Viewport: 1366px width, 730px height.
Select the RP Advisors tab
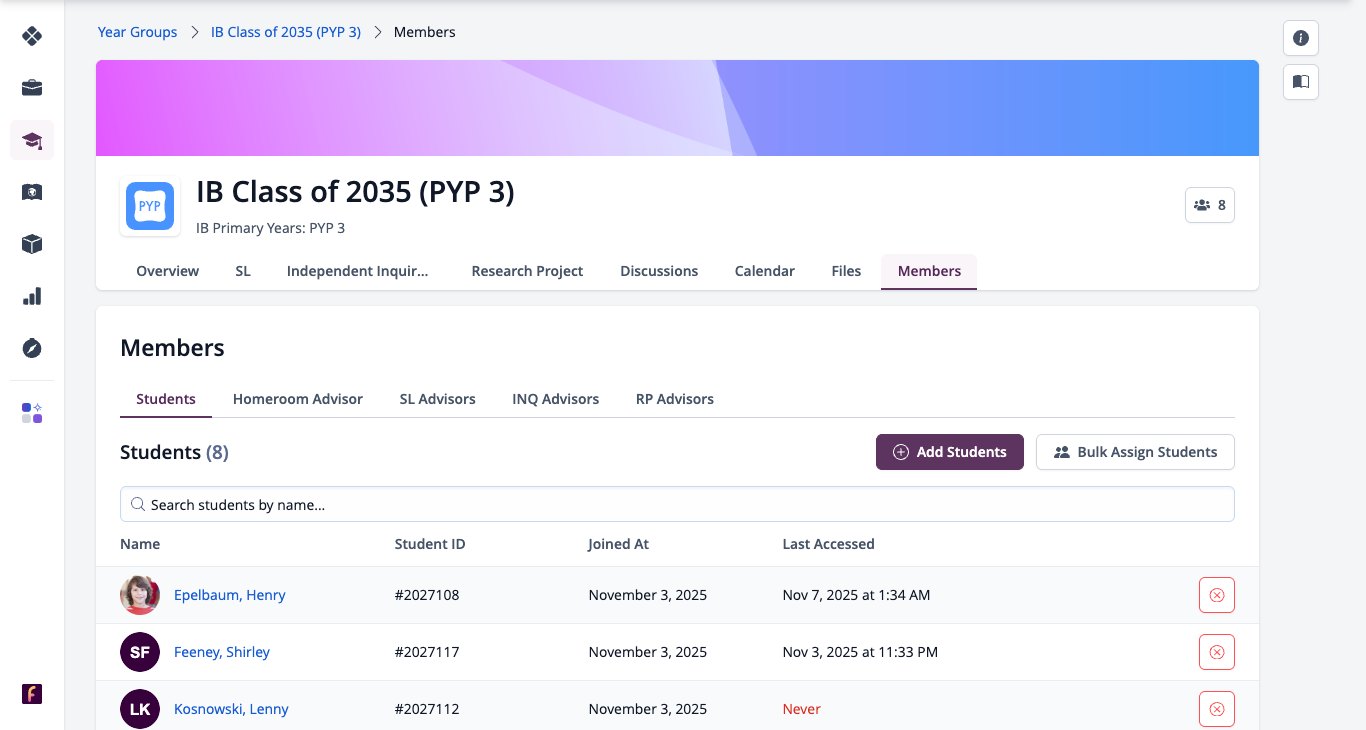[x=675, y=399]
